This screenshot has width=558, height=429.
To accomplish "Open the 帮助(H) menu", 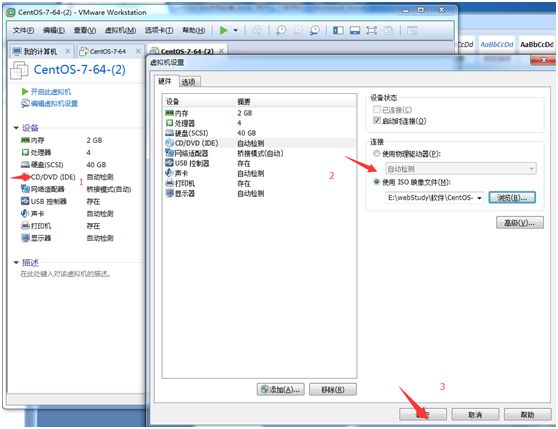I will coord(194,31).
